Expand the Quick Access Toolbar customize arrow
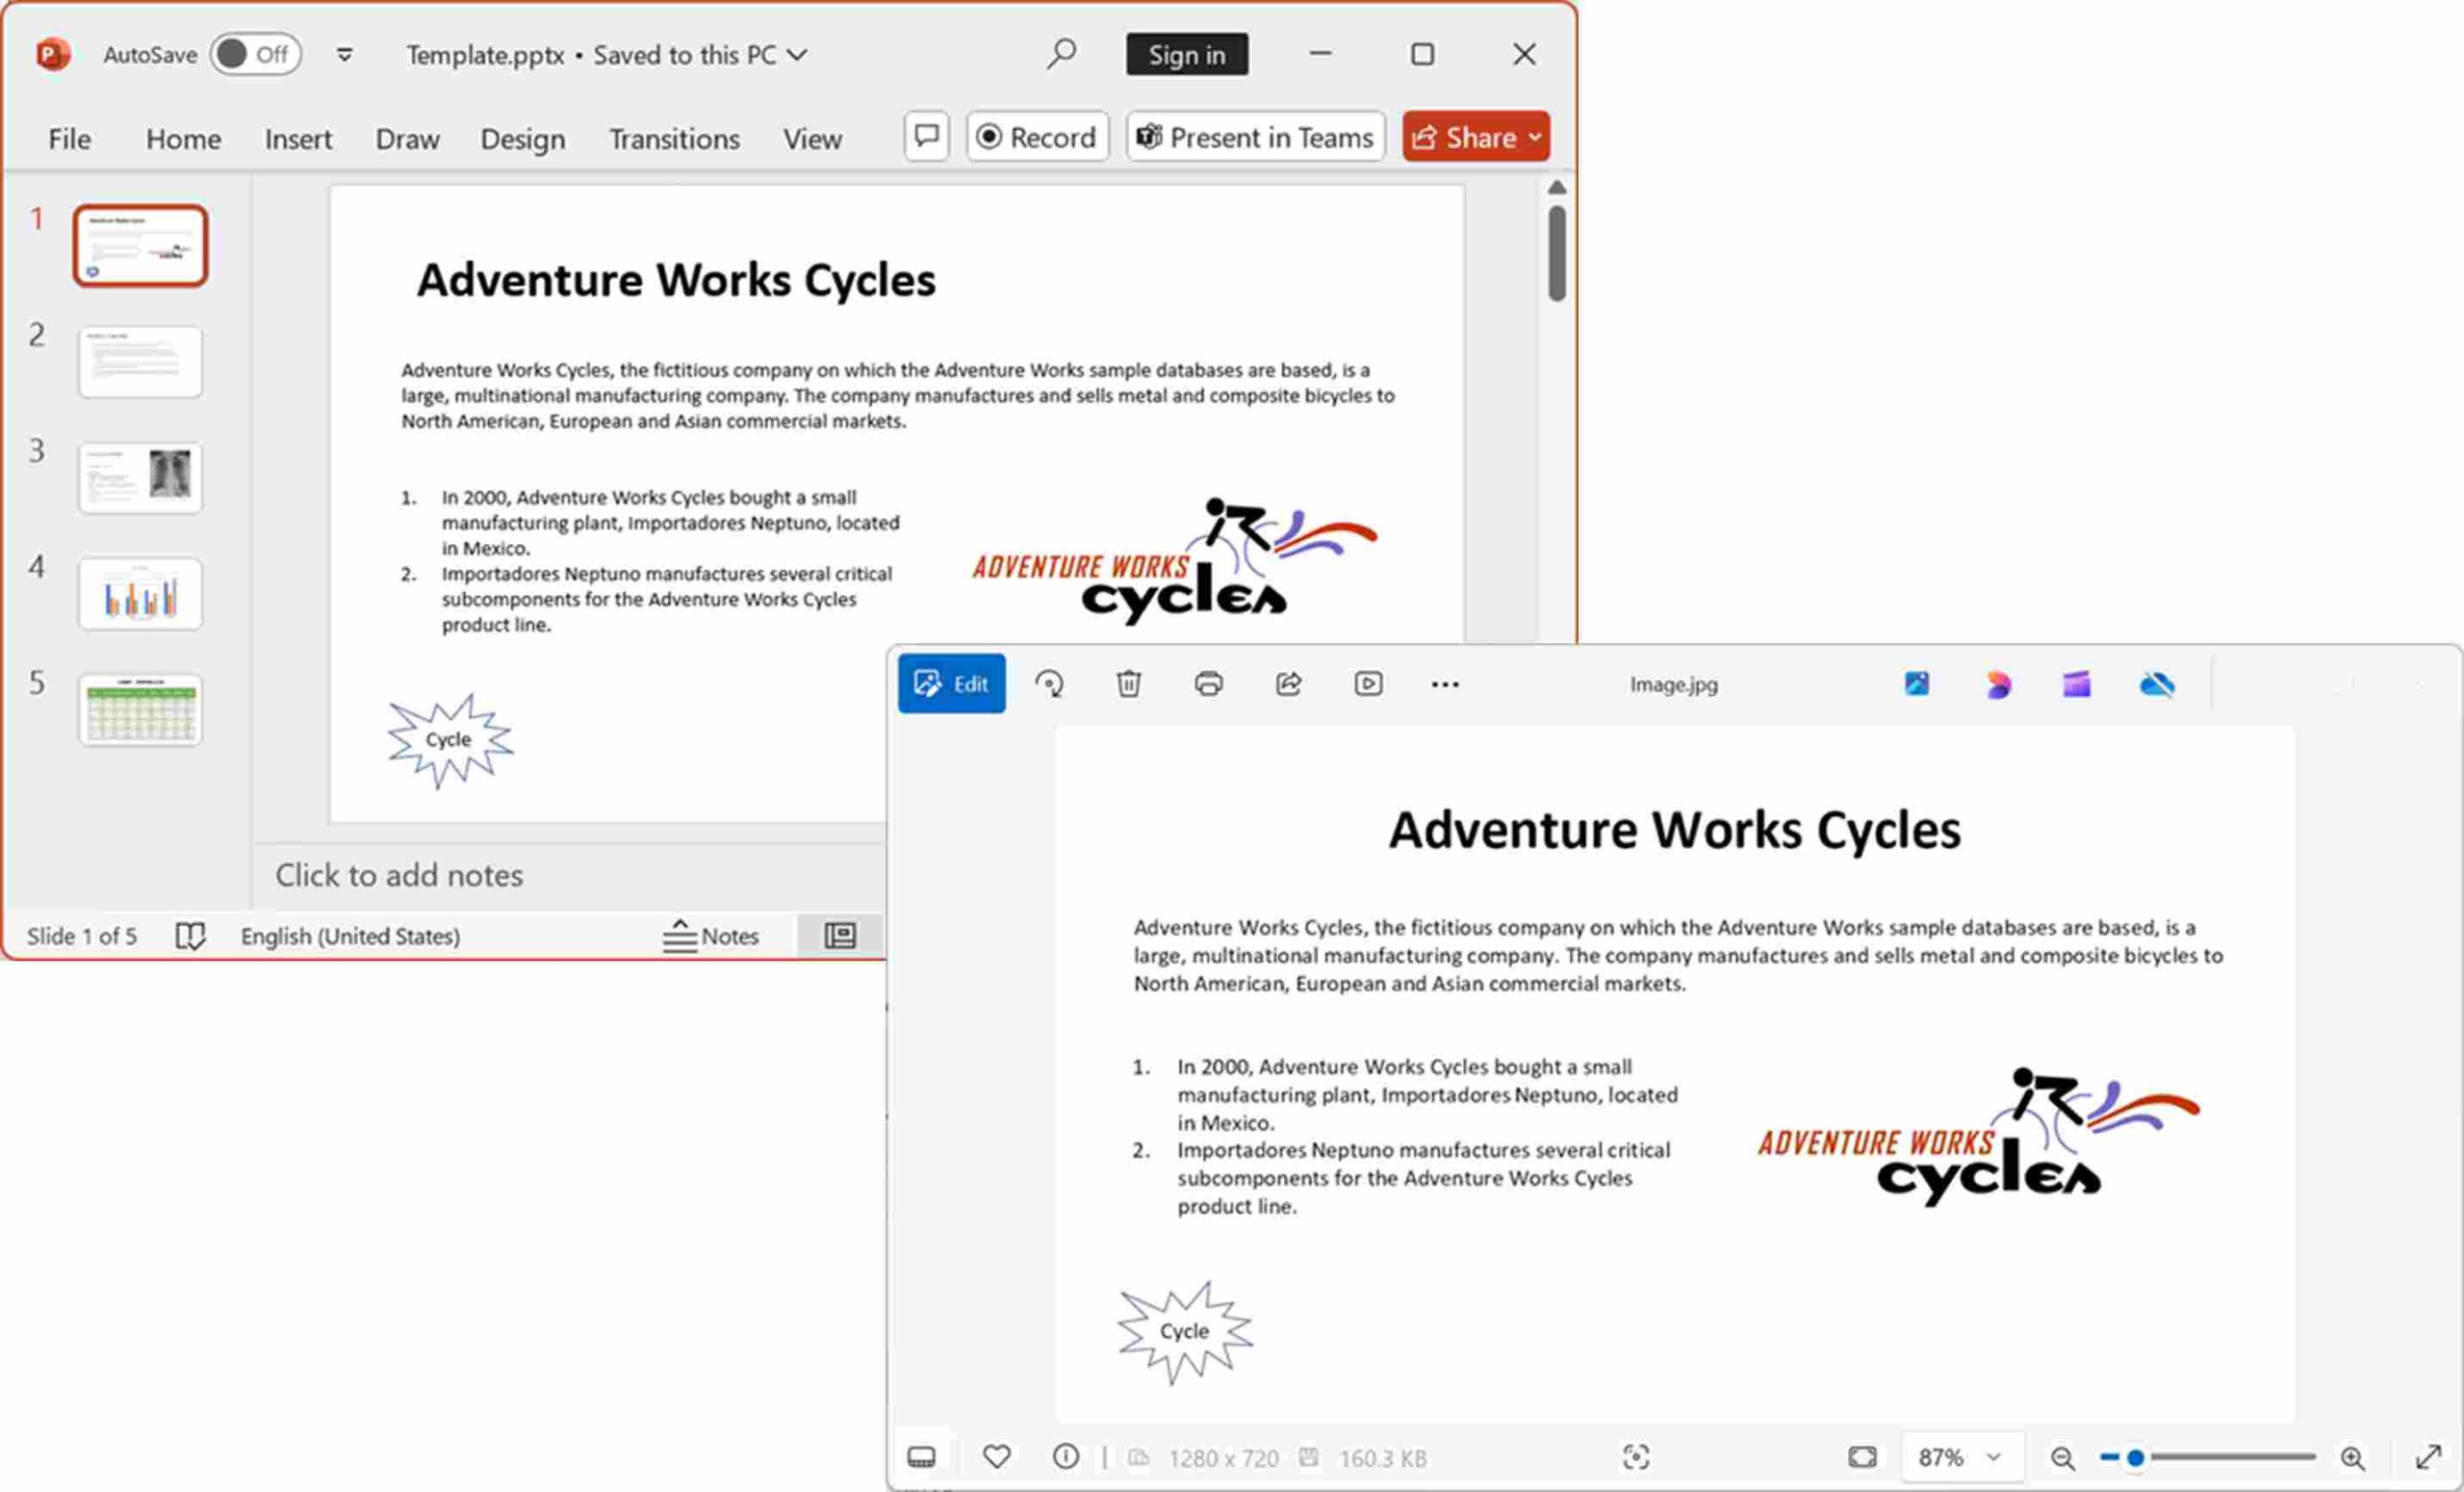 tap(344, 54)
